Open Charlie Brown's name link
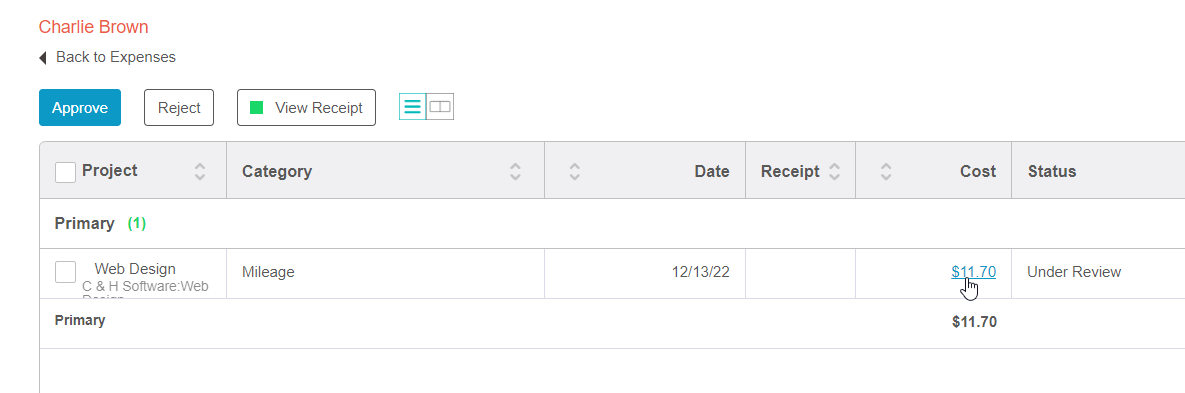The image size is (1185, 393). click(94, 27)
